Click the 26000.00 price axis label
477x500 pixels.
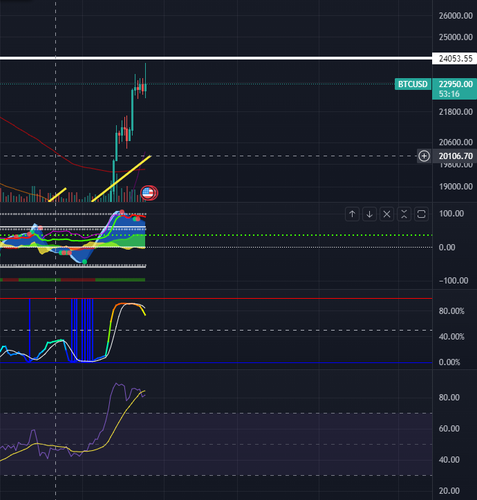pos(455,16)
